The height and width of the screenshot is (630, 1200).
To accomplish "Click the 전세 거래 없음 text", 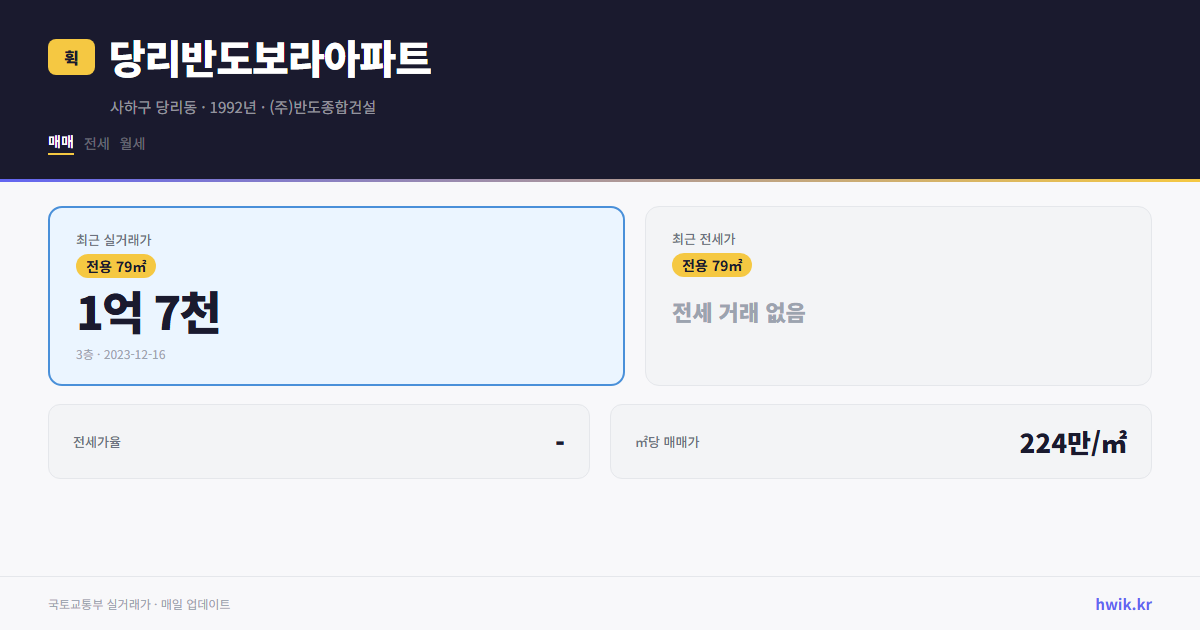I will (x=740, y=313).
